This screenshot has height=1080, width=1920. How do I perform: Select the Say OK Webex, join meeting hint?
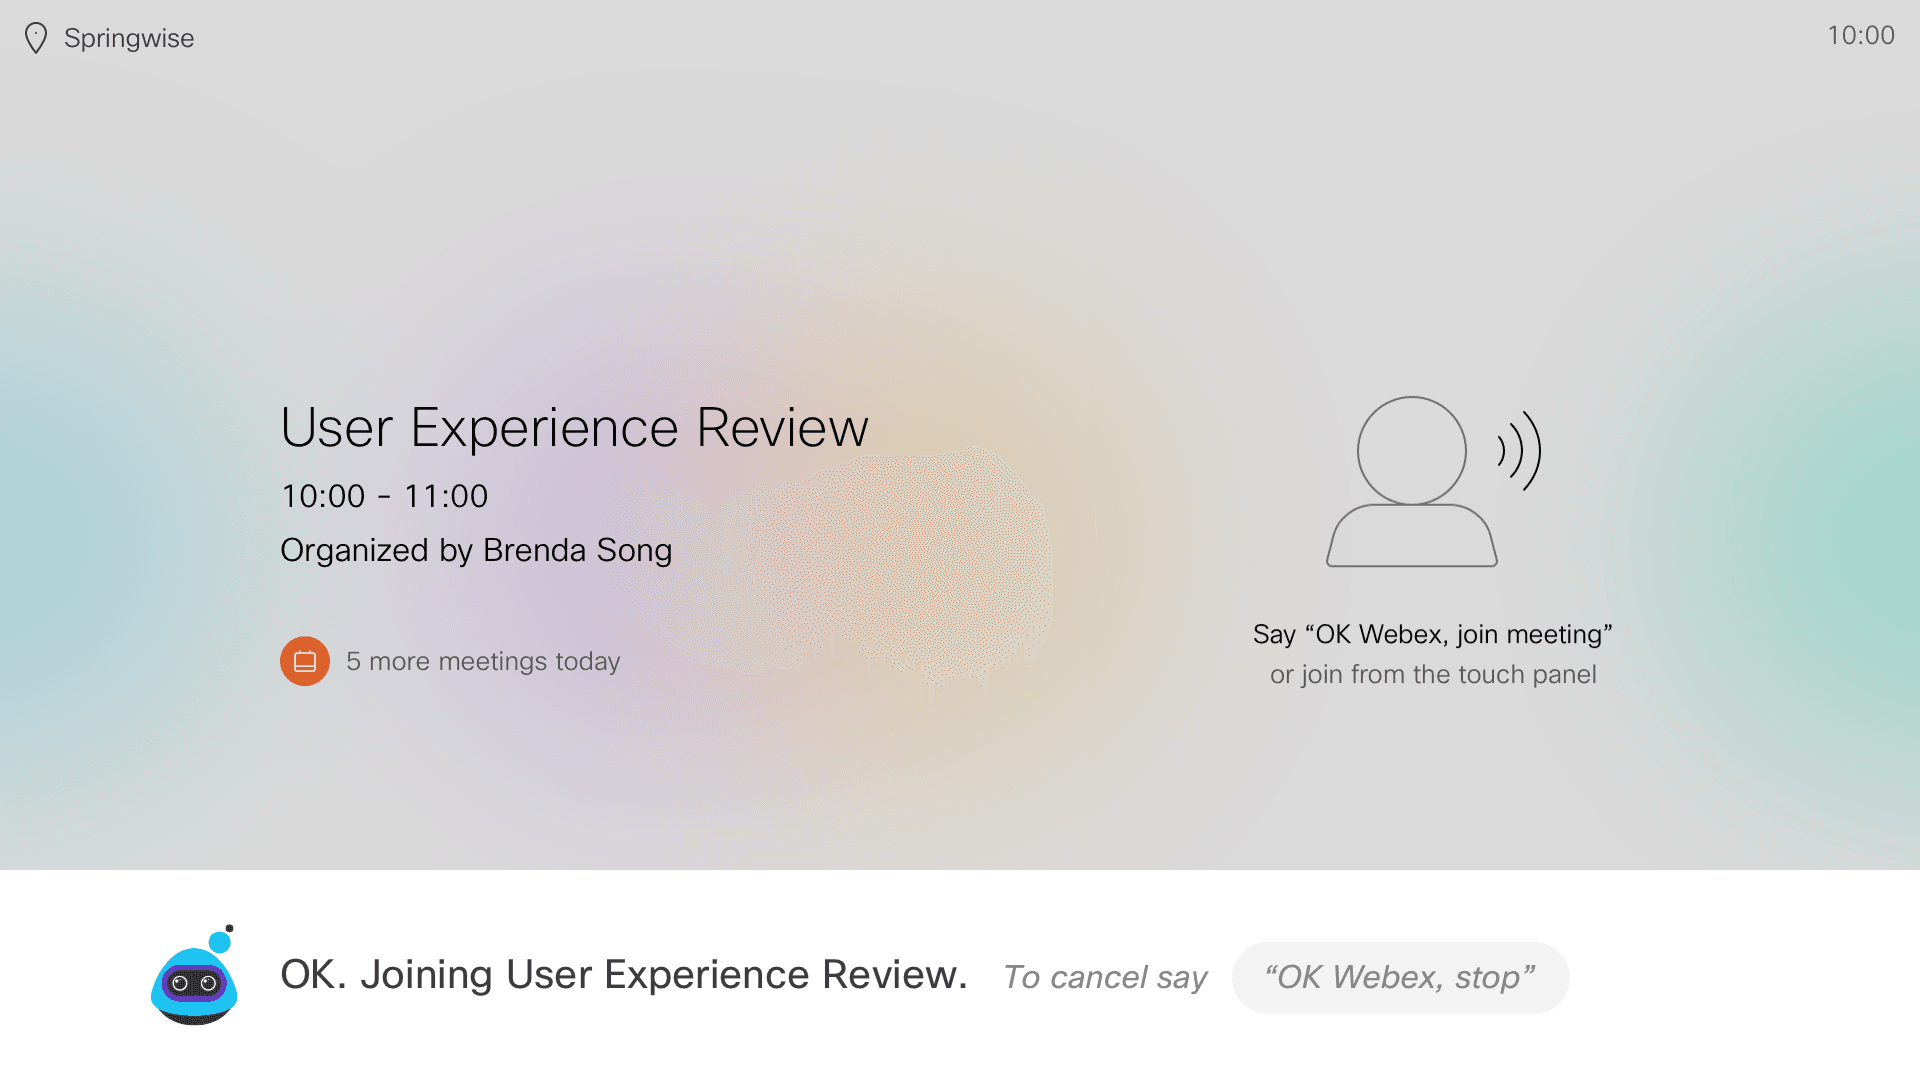pos(1432,634)
